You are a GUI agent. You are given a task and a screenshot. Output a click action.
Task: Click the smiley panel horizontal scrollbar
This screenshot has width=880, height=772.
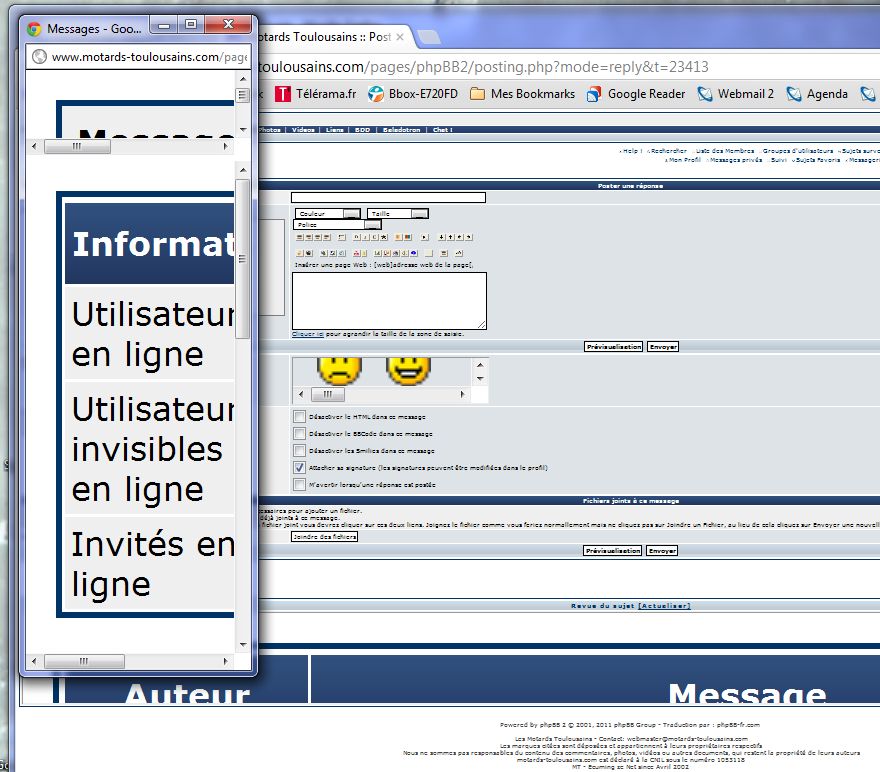point(380,395)
